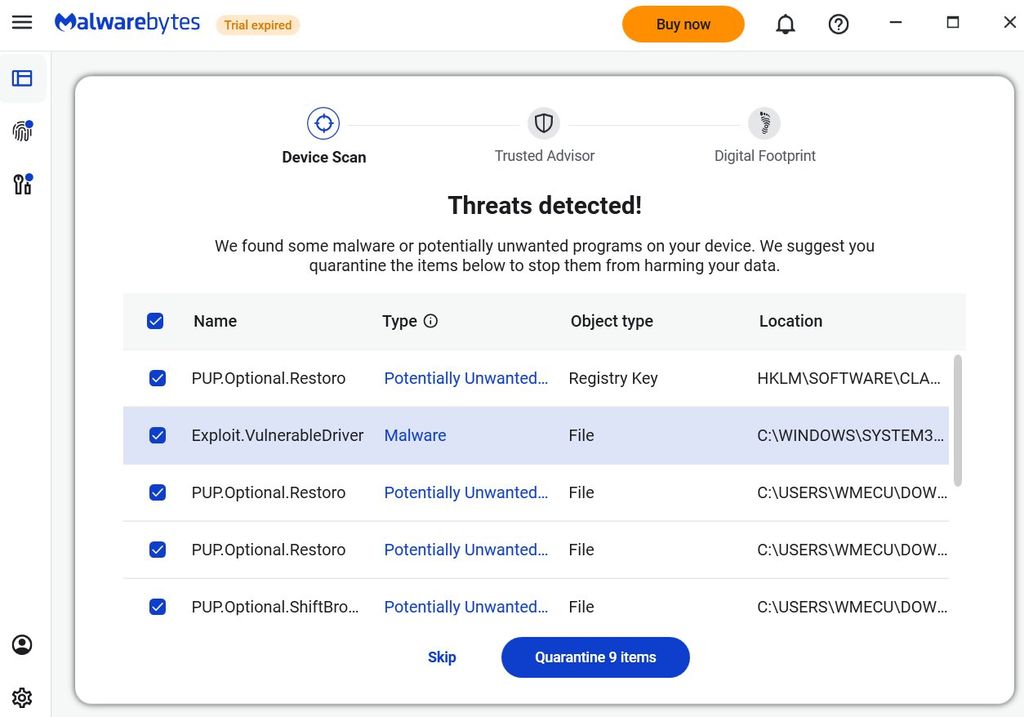Click the Quarantine 9 items button
Screen dimensions: 1024x717
595,657
